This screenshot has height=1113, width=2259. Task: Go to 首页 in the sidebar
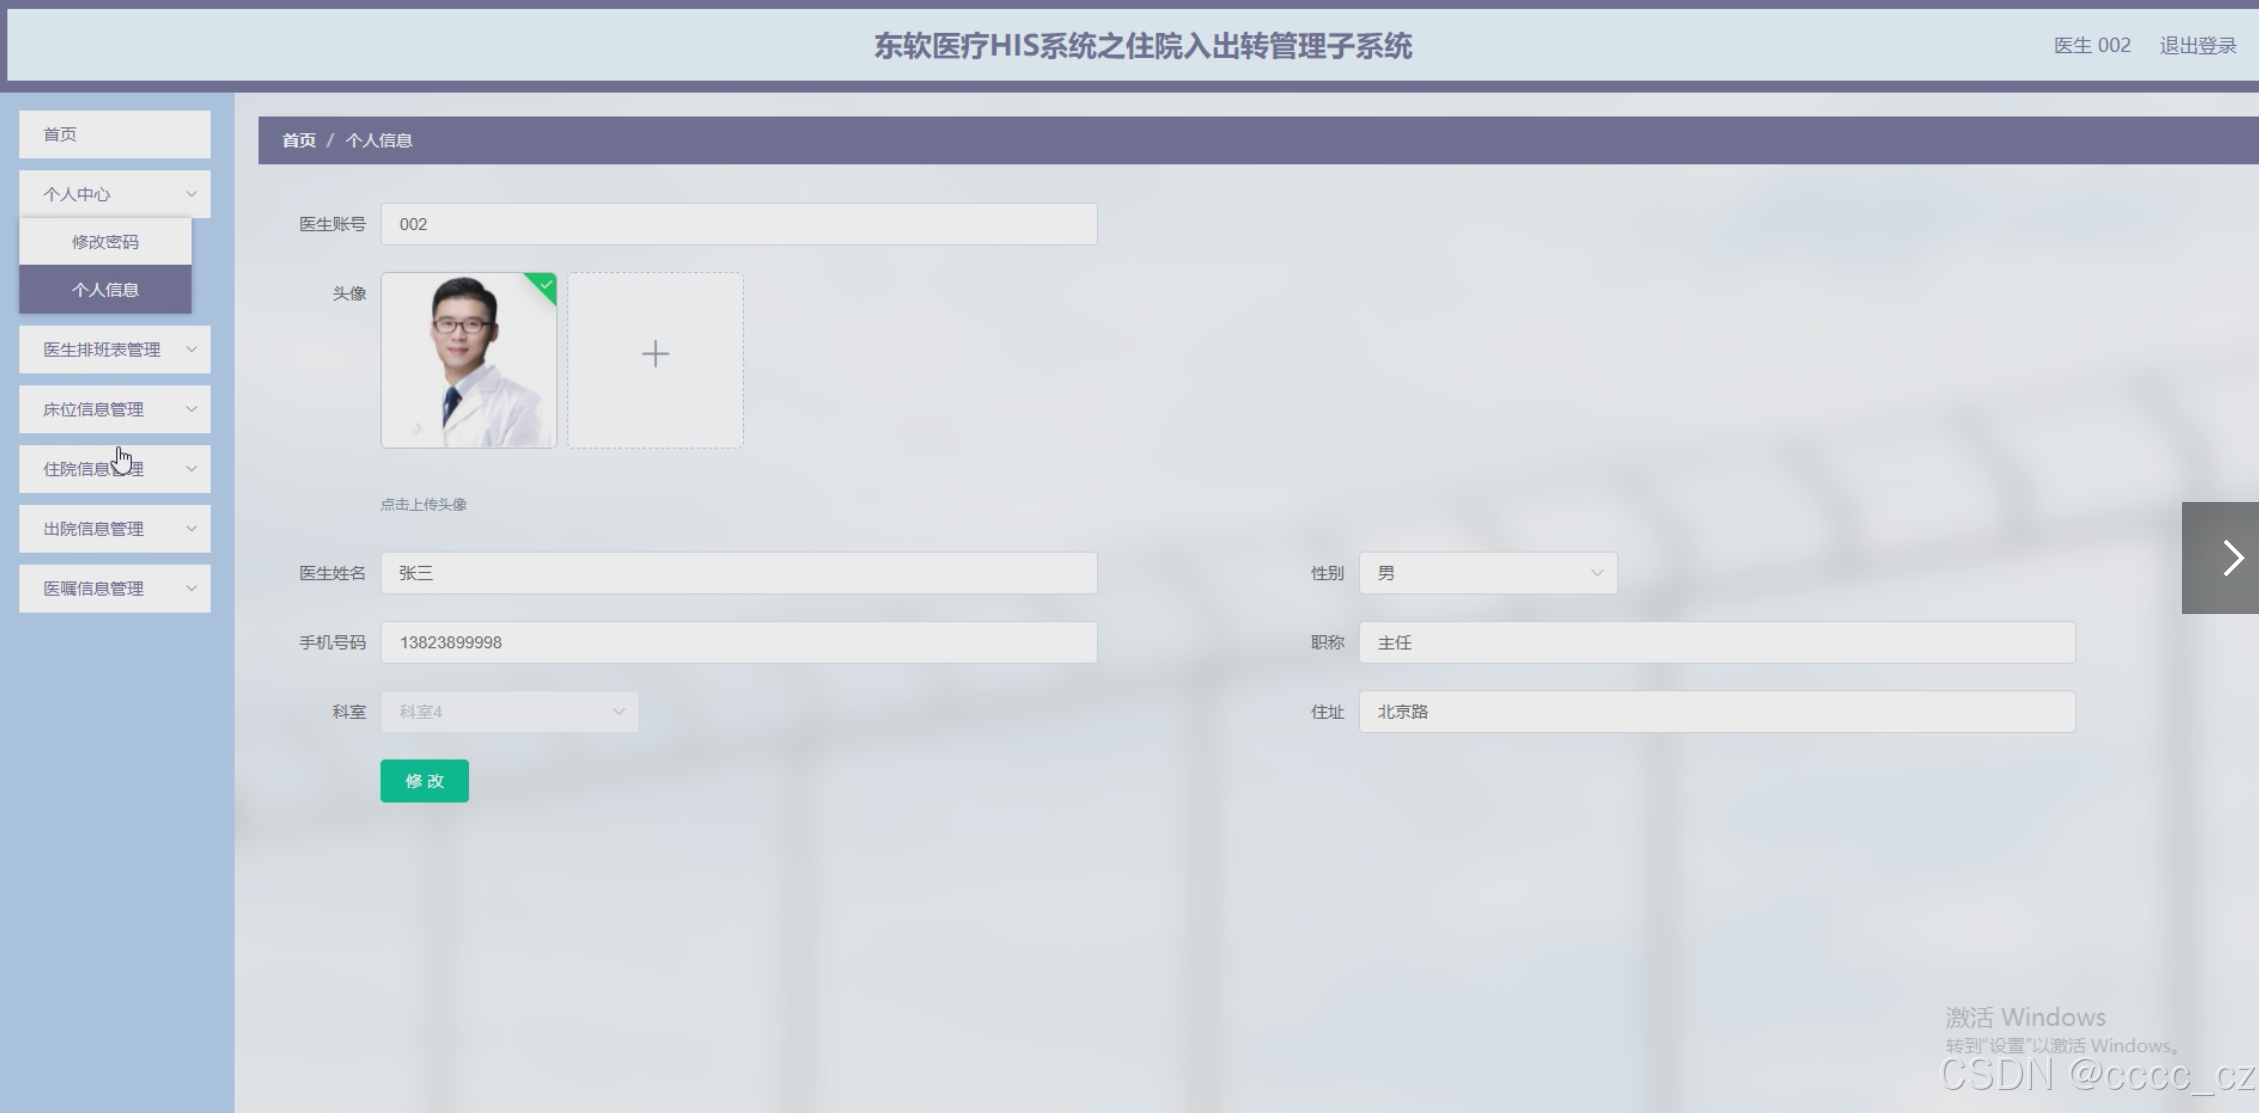click(114, 134)
